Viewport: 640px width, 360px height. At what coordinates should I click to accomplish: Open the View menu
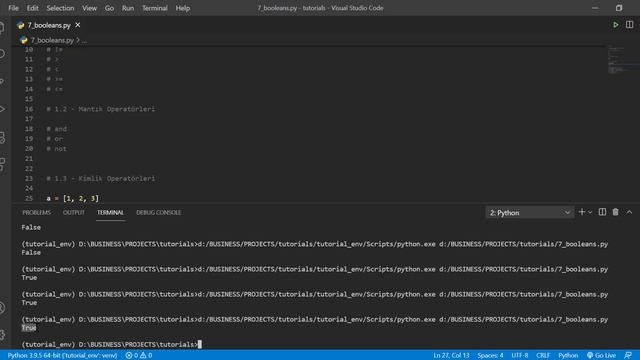point(89,8)
